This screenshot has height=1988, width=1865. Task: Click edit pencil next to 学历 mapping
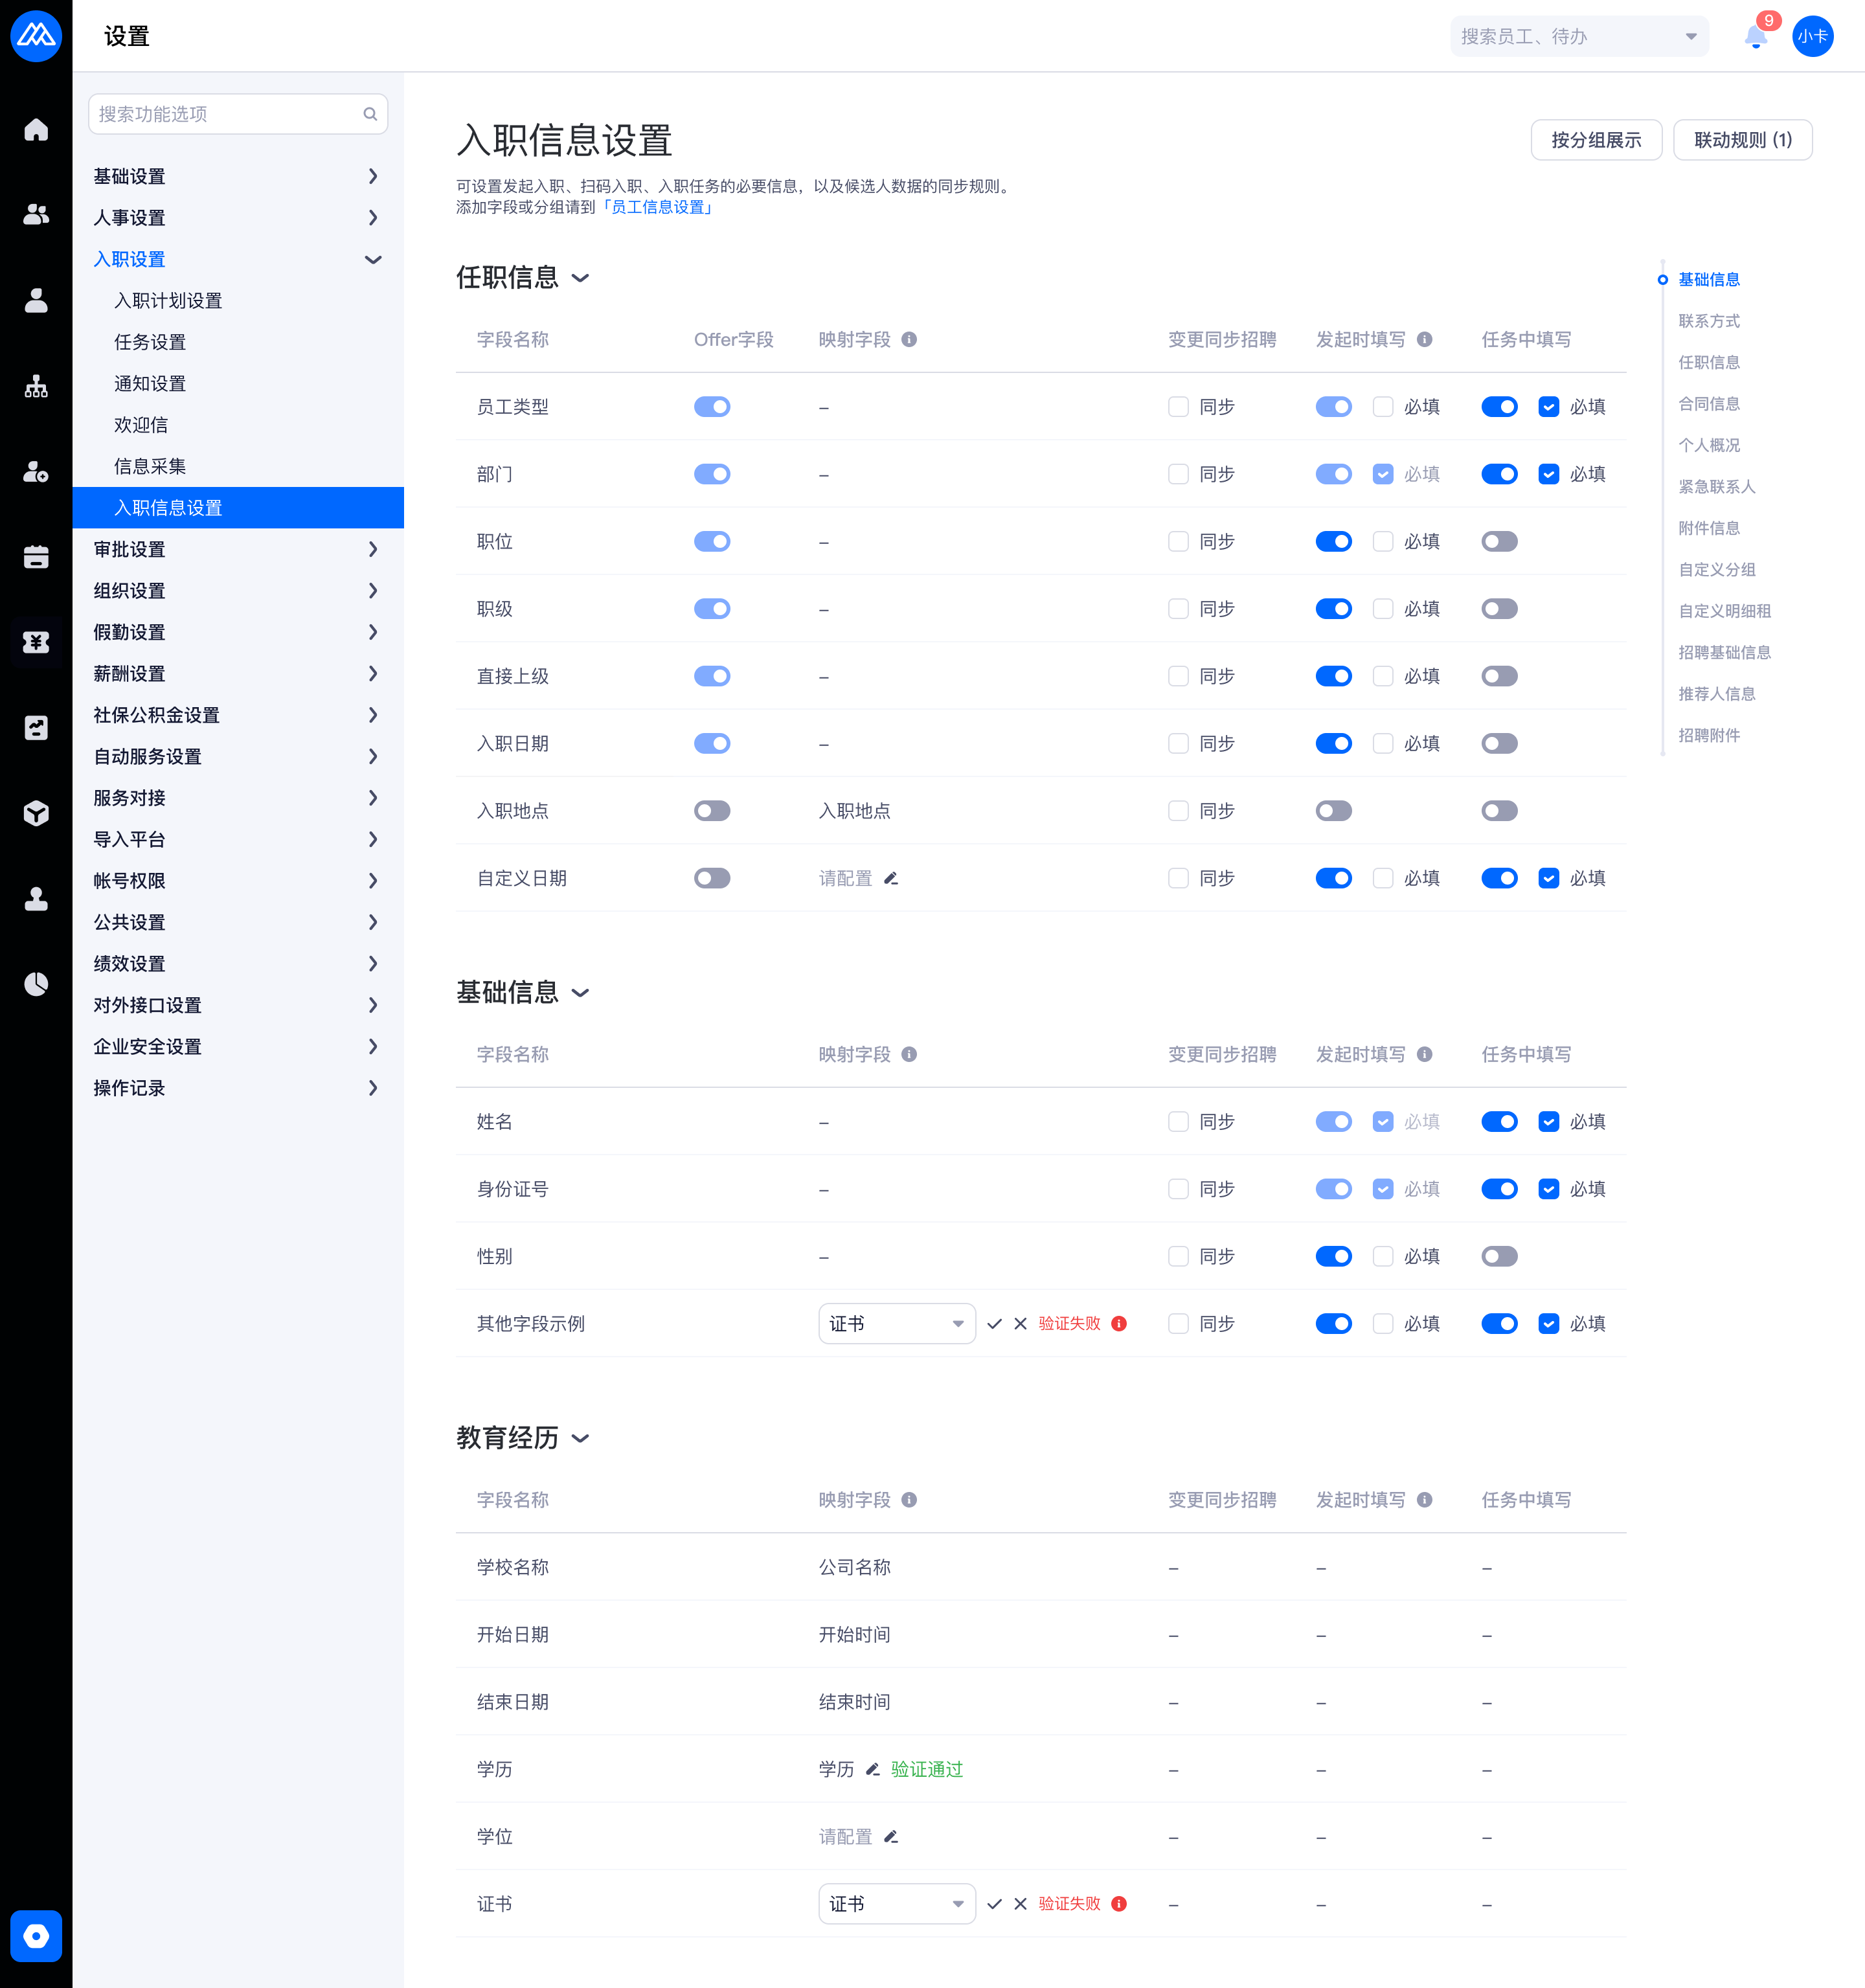coord(873,1769)
